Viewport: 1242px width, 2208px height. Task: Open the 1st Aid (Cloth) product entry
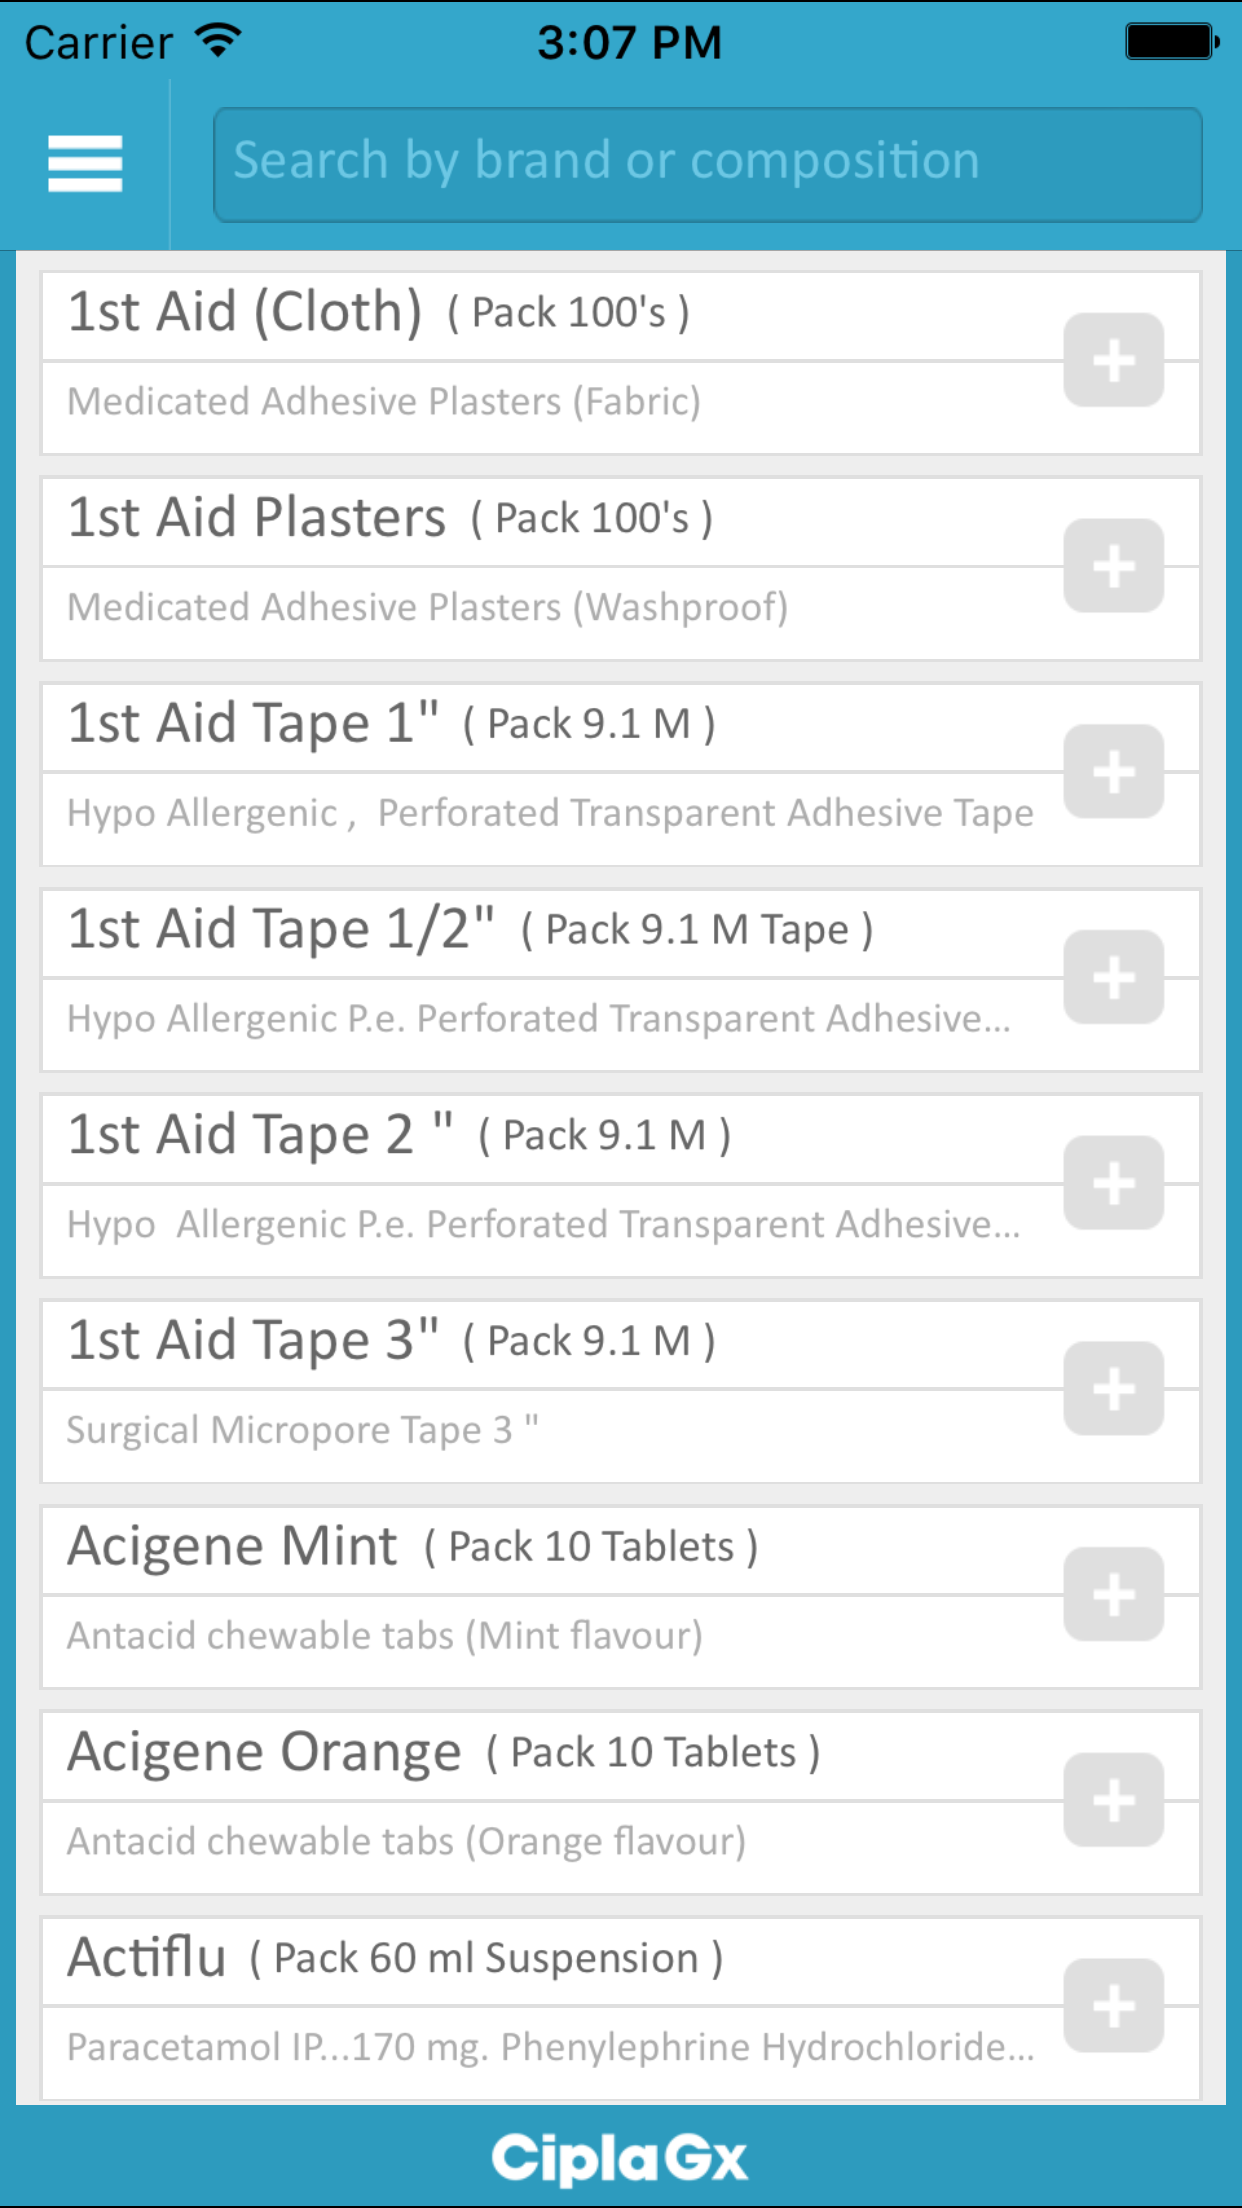click(245, 312)
